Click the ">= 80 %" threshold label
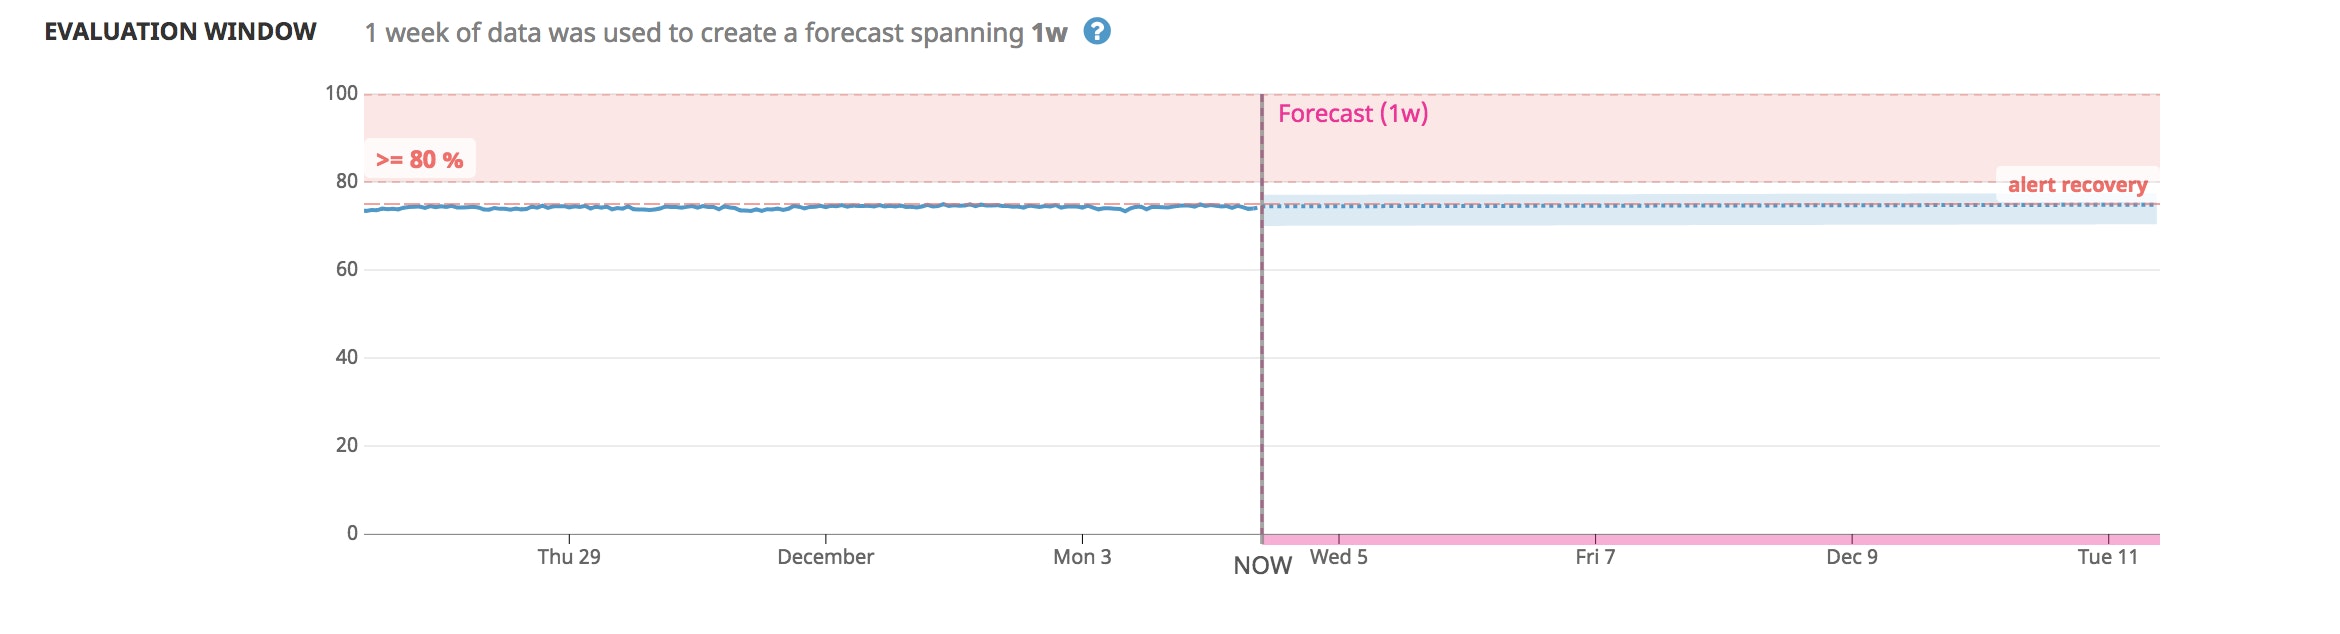 [x=419, y=160]
